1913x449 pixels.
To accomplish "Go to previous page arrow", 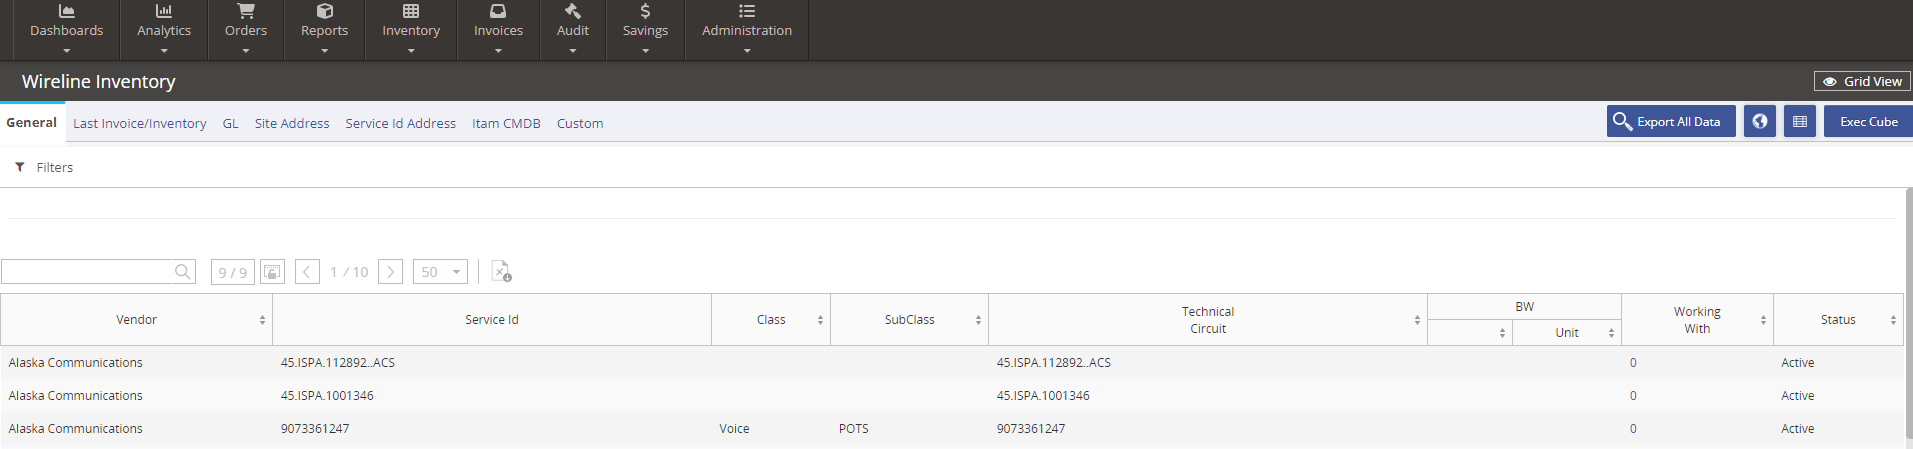I will 307,272.
